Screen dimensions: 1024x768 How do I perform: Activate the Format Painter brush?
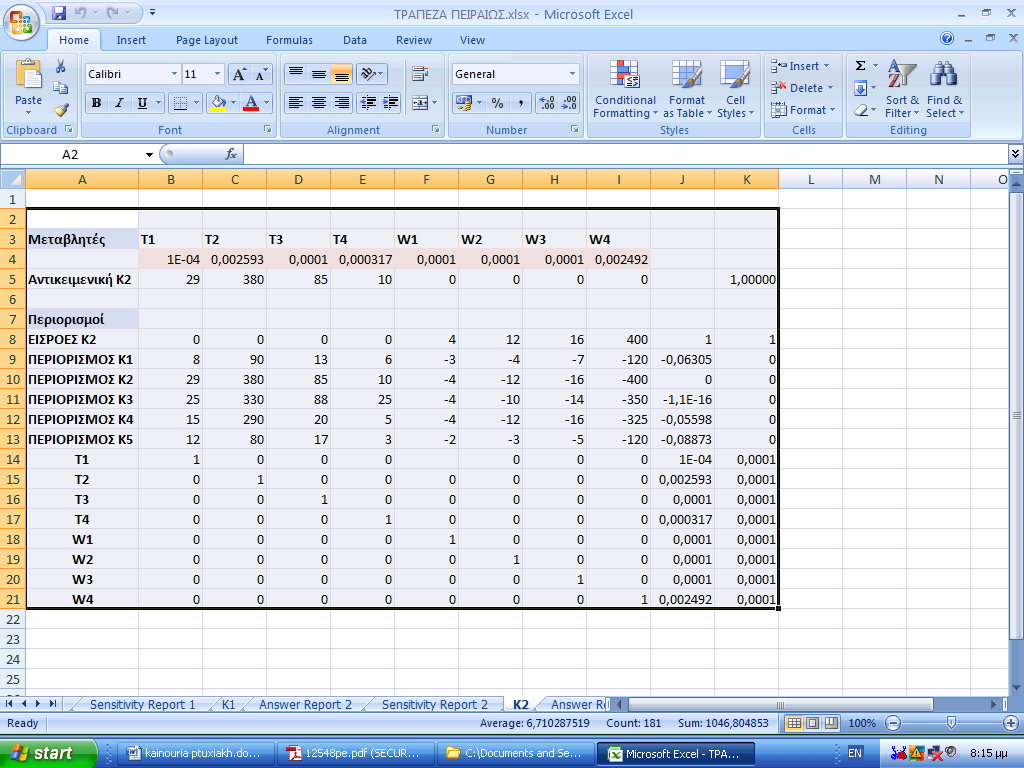(61, 109)
